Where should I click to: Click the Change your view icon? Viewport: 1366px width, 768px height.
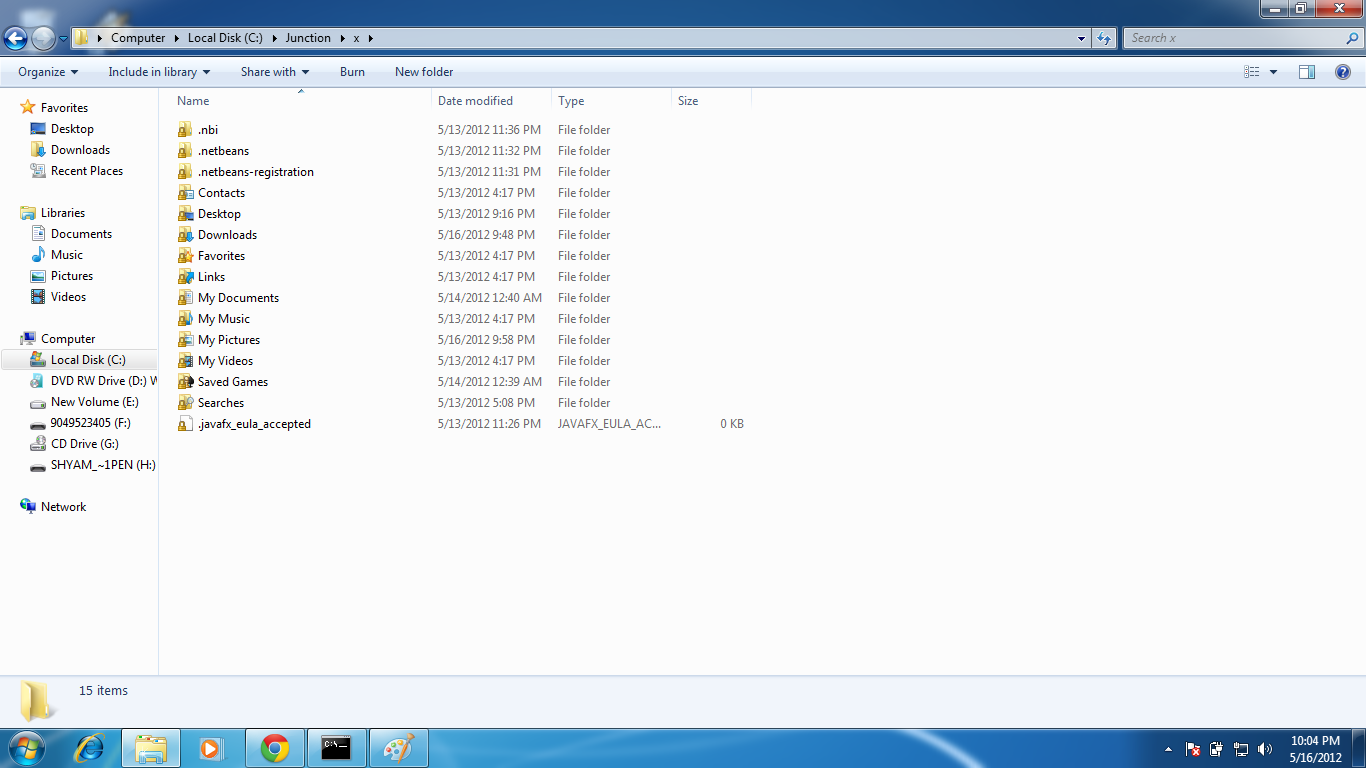(x=1252, y=72)
